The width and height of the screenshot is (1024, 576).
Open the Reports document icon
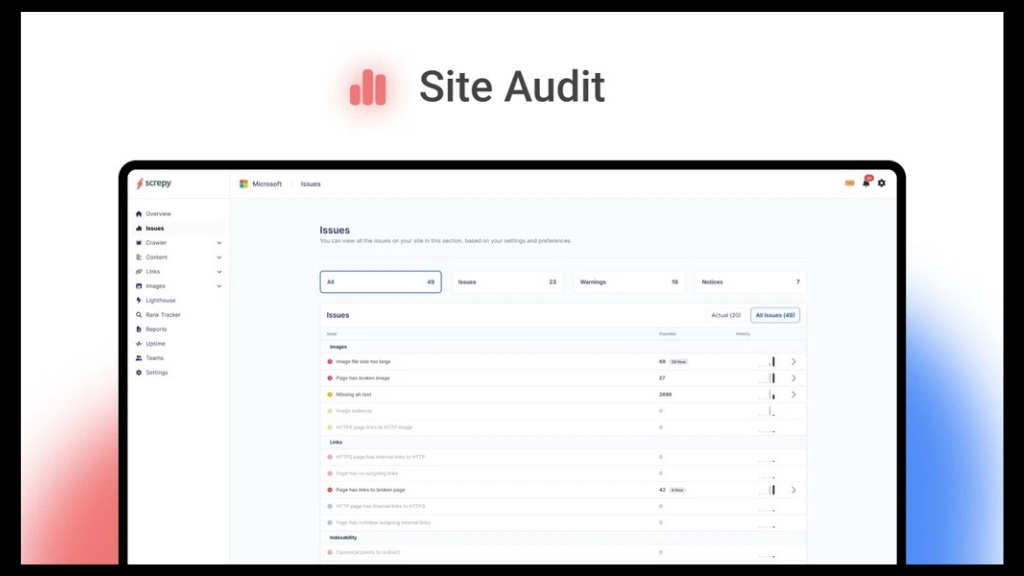tap(137, 329)
